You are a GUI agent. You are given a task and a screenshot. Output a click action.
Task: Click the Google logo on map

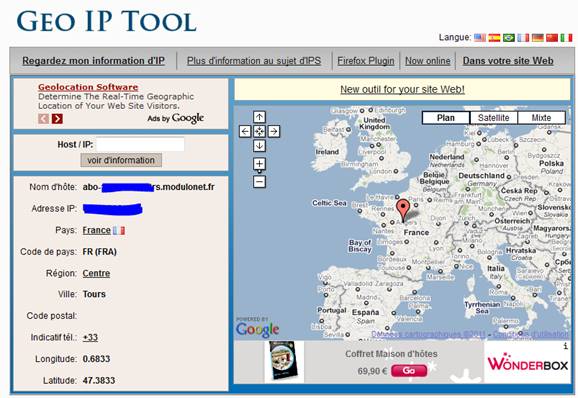click(258, 328)
